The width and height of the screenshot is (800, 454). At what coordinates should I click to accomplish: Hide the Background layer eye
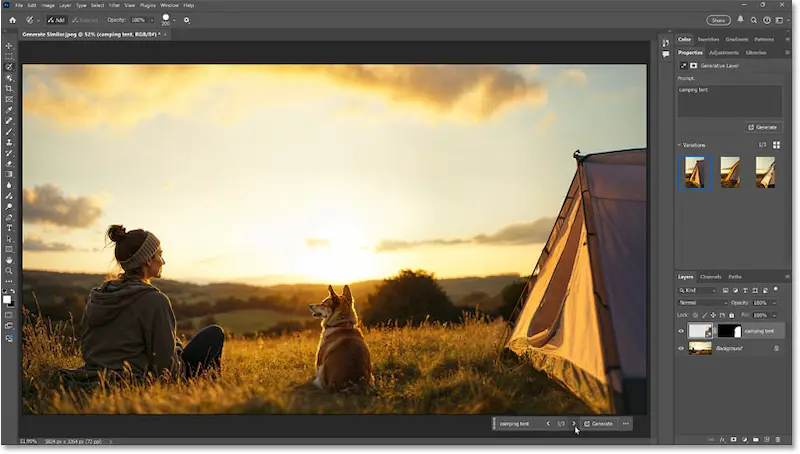[x=681, y=349]
